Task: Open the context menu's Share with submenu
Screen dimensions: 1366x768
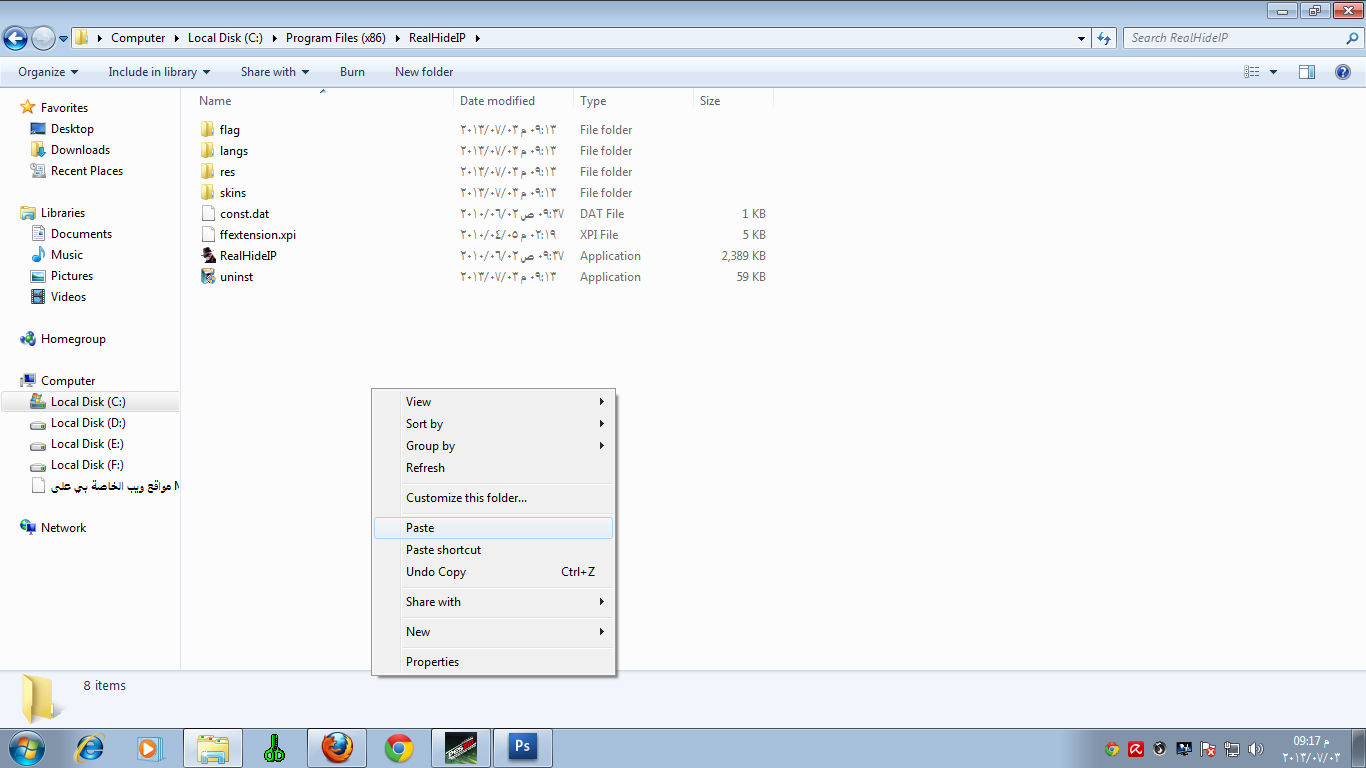Action: pos(494,602)
